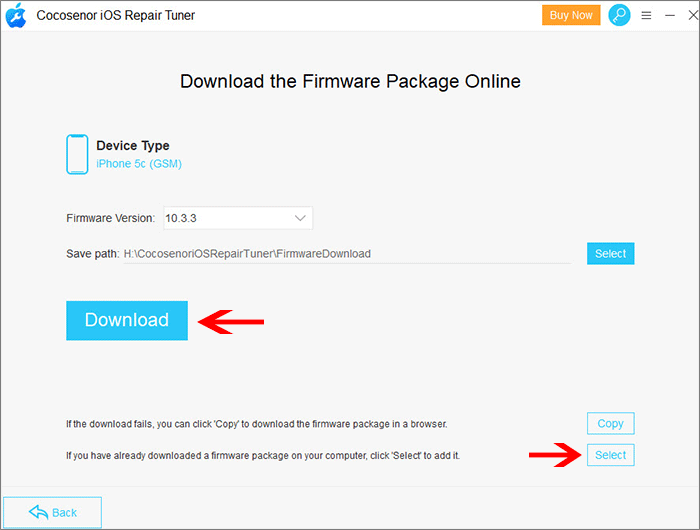This screenshot has width=700, height=530.
Task: Select an already downloaded firmware package
Action: (x=610, y=455)
